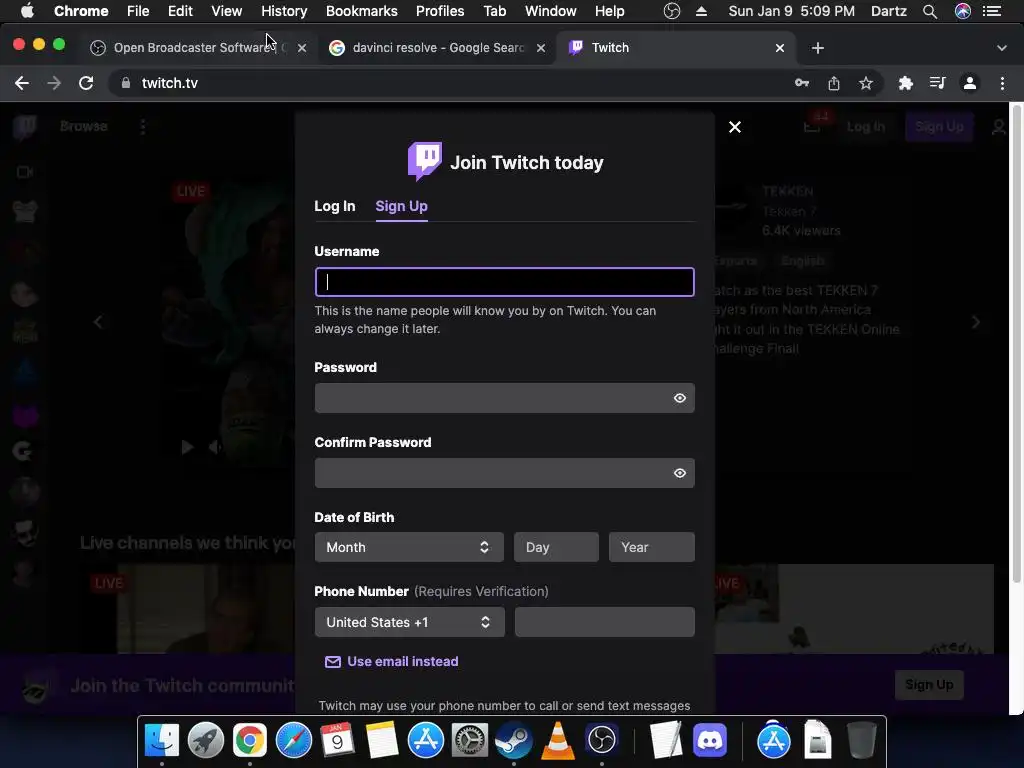The image size is (1024, 768).
Task: Click the share page icon
Action: click(x=834, y=83)
